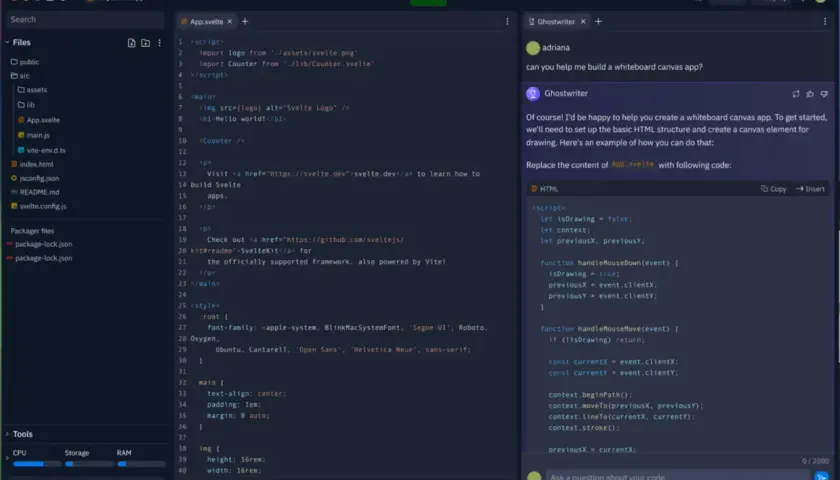Screen dimensions: 840x480
Task: Open README.md from file tree
Action: [x=40, y=192]
